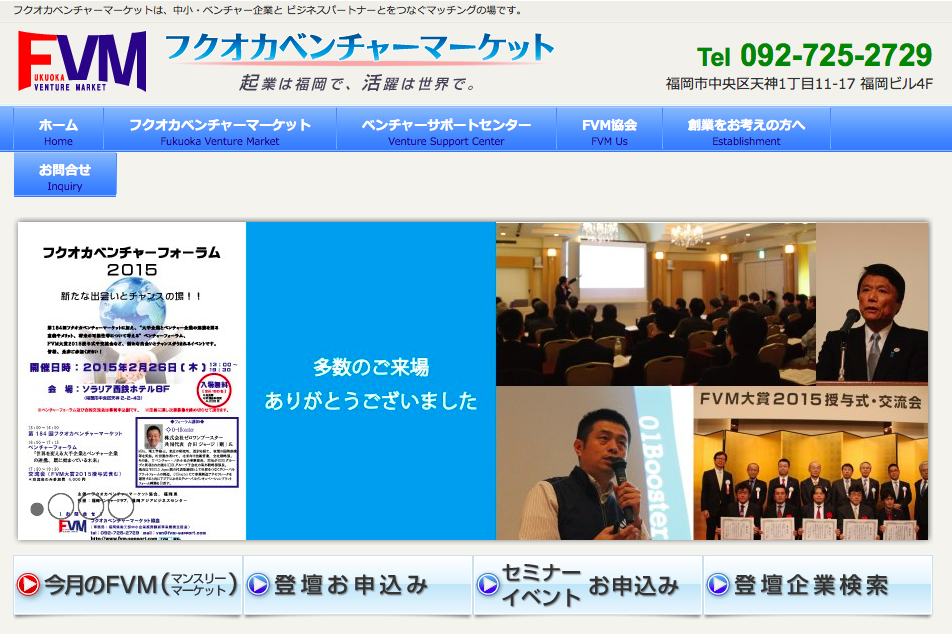
Task: Open the ホーム (Home) menu item
Action: pyautogui.click(x=58, y=129)
